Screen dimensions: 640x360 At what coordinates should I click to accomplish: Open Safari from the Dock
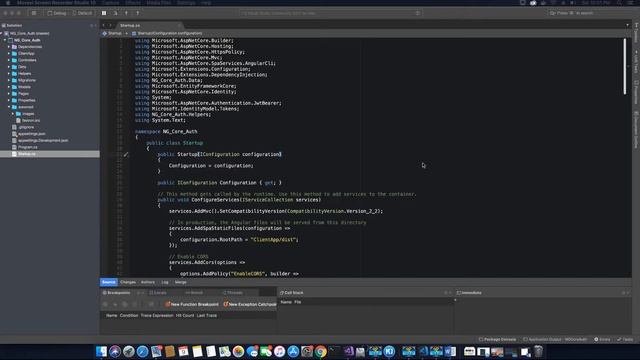[142, 351]
